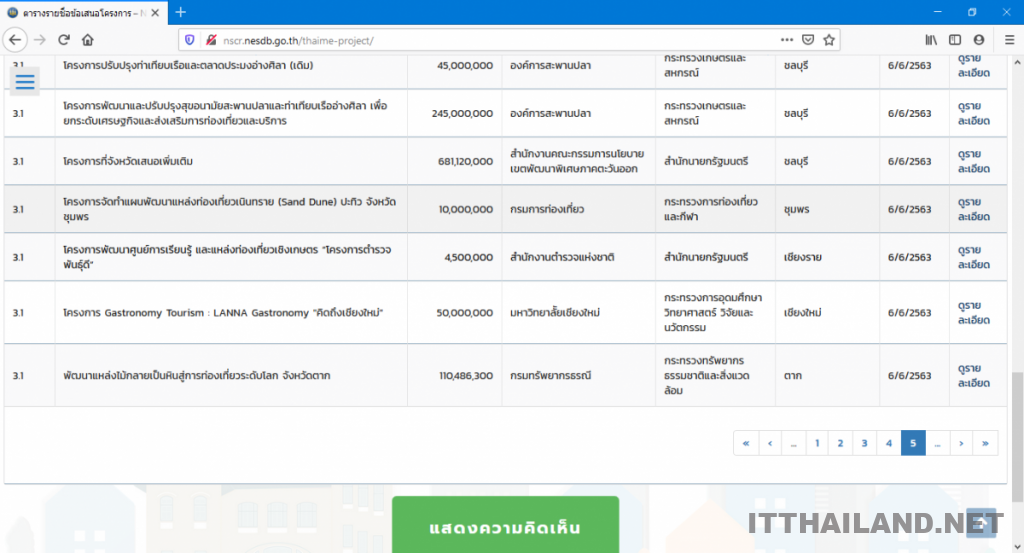Viewport: 1024px width, 553px height.
Task: Go to page 3 of results
Action: 864,443
